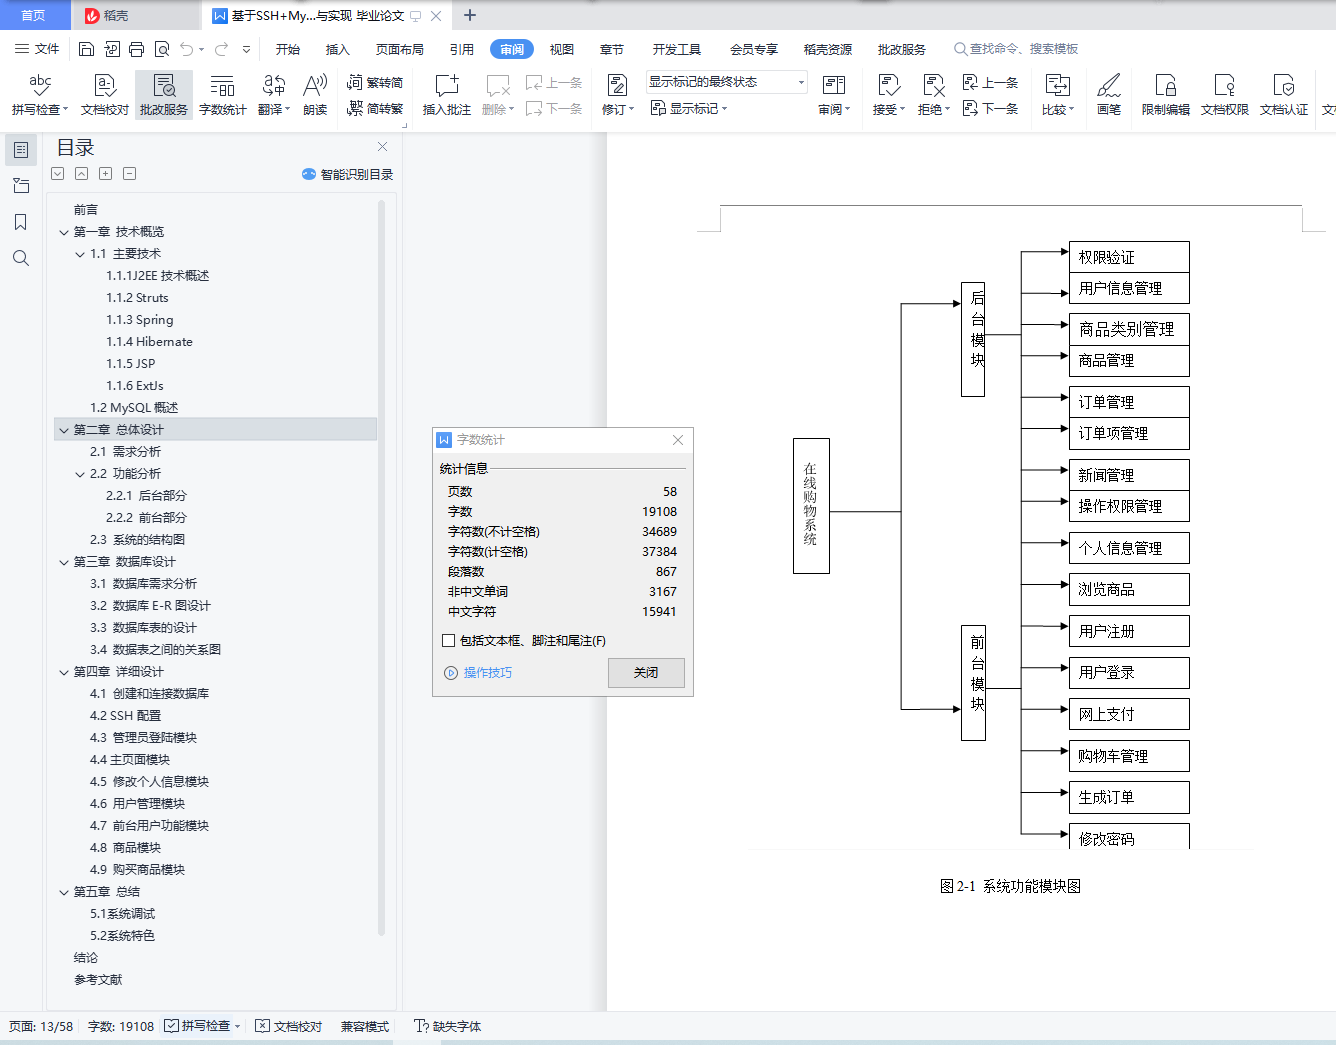Screen dimensions: 1336x1045
Task: Open the 比较 compare documents tool
Action: coord(1058,95)
